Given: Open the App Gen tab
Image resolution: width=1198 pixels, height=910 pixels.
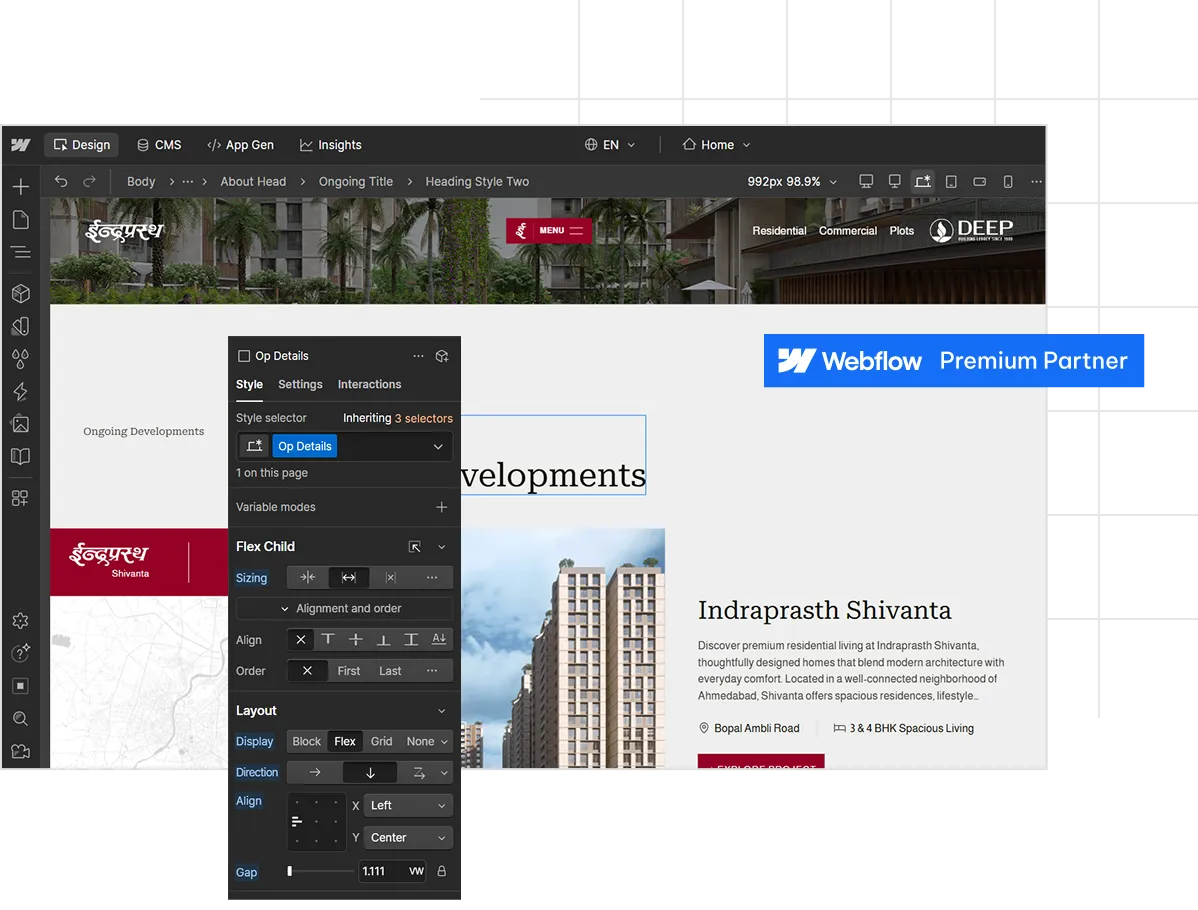Looking at the screenshot, I should coord(240,144).
